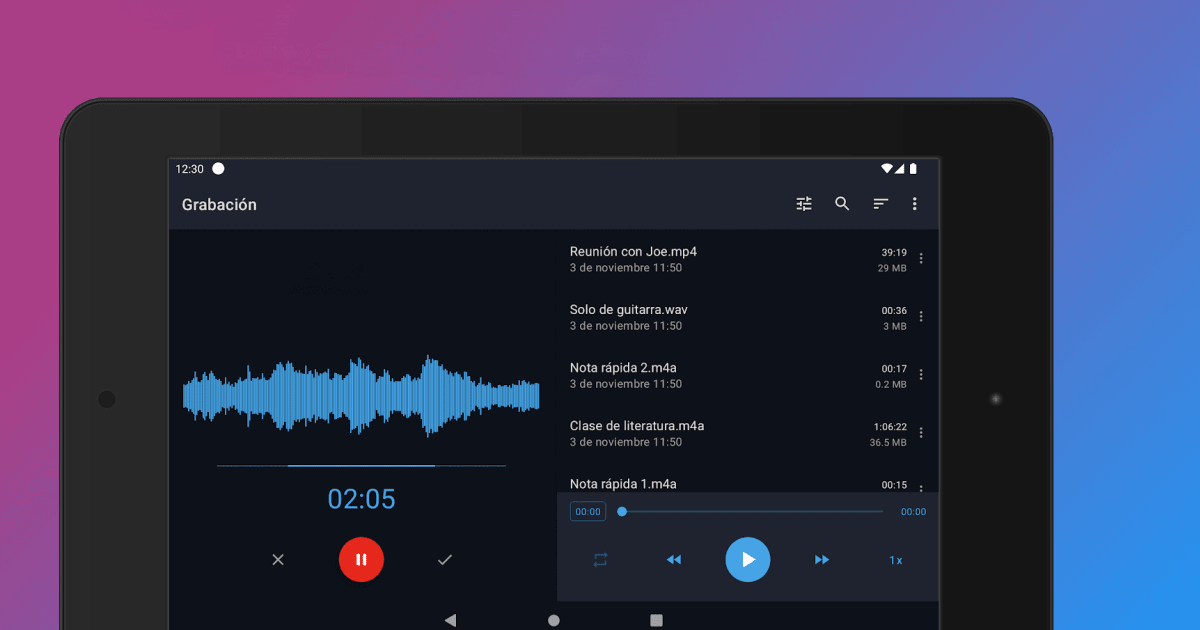The image size is (1200, 630).
Task: Open recent apps with the square icon
Action: point(657,620)
